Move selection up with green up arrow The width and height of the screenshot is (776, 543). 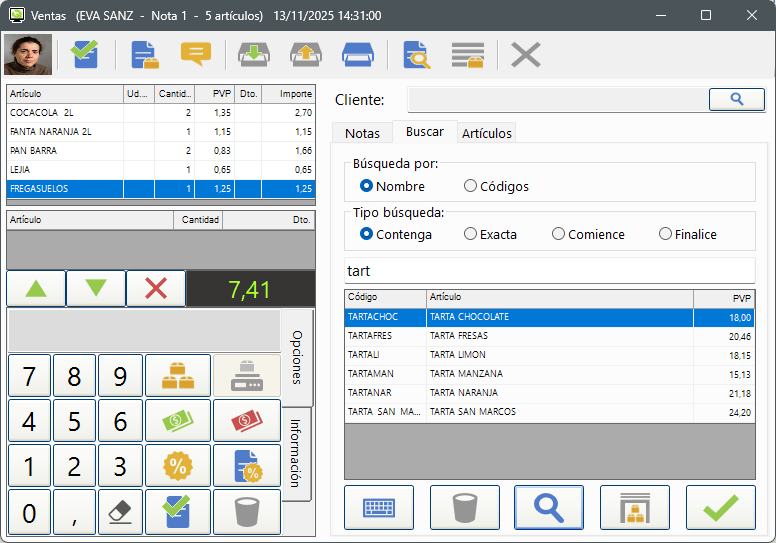(36, 289)
